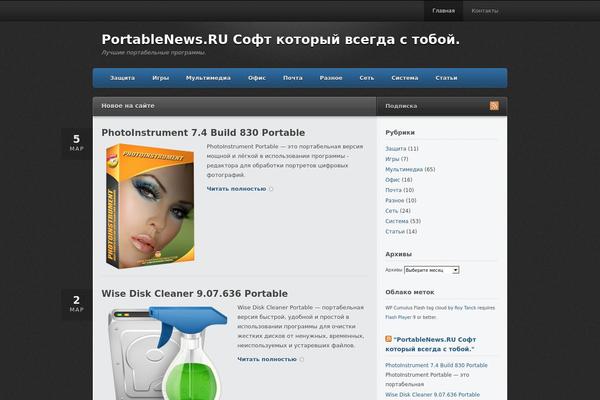Viewport: 600px width, 400px height.
Task: Click the PortableNews.RU site title
Action: [x=280, y=39]
